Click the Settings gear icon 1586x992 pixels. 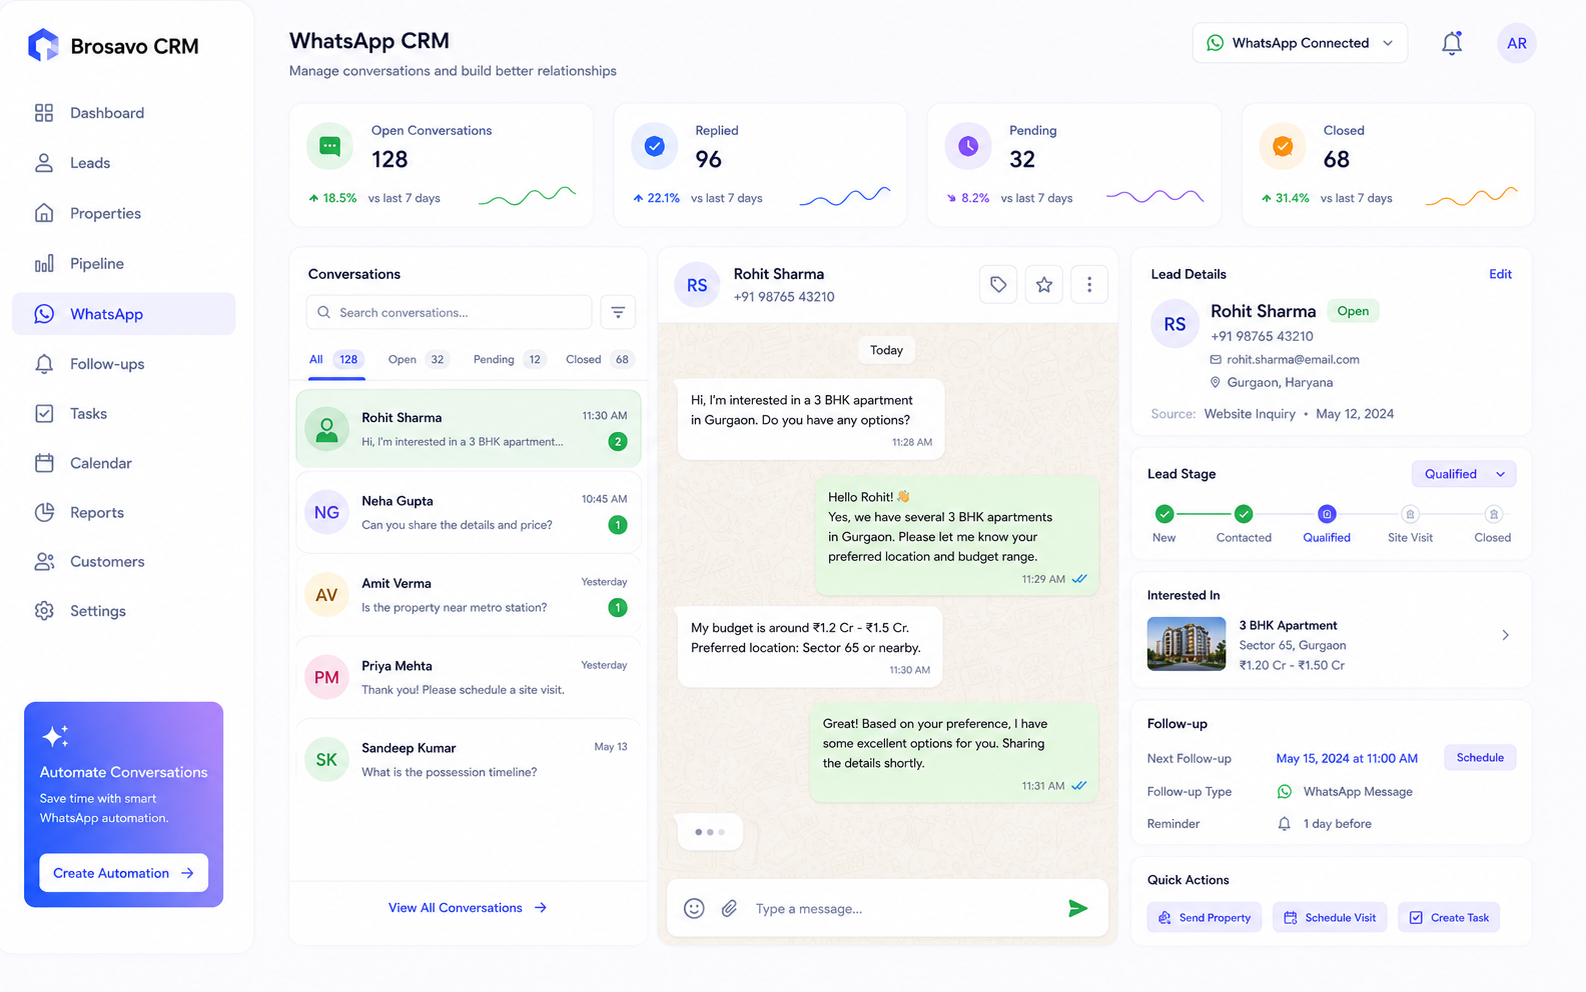(x=44, y=611)
